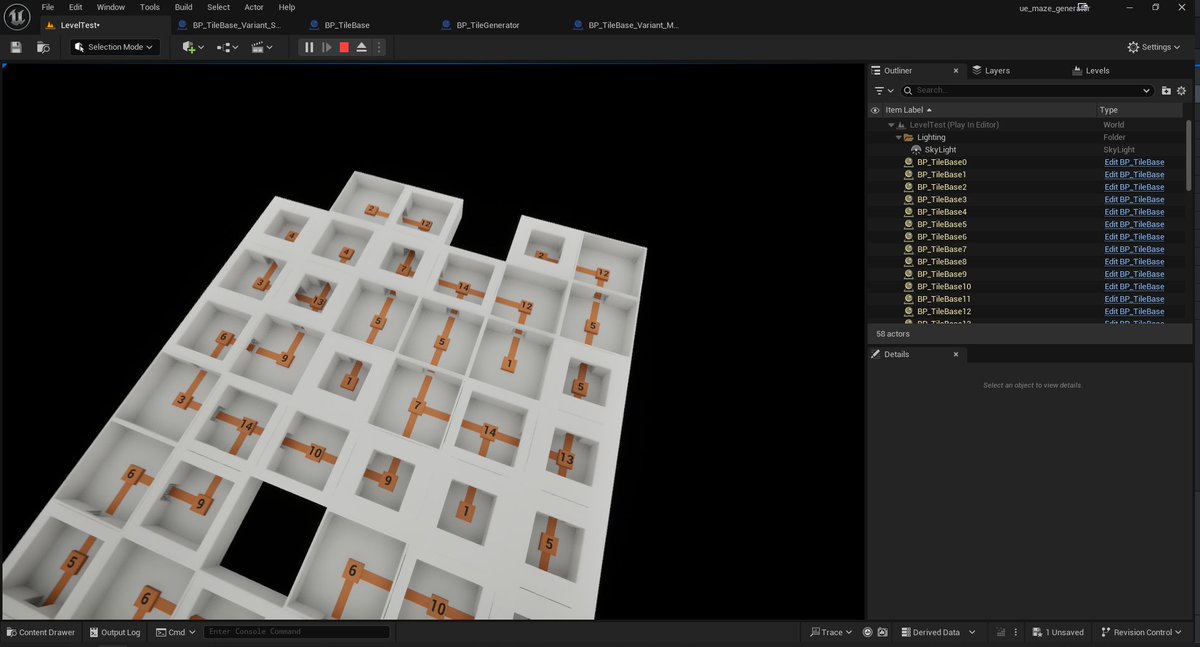This screenshot has height=647, width=1200.
Task: Toggle the visibility eye column header
Action: tap(875, 110)
